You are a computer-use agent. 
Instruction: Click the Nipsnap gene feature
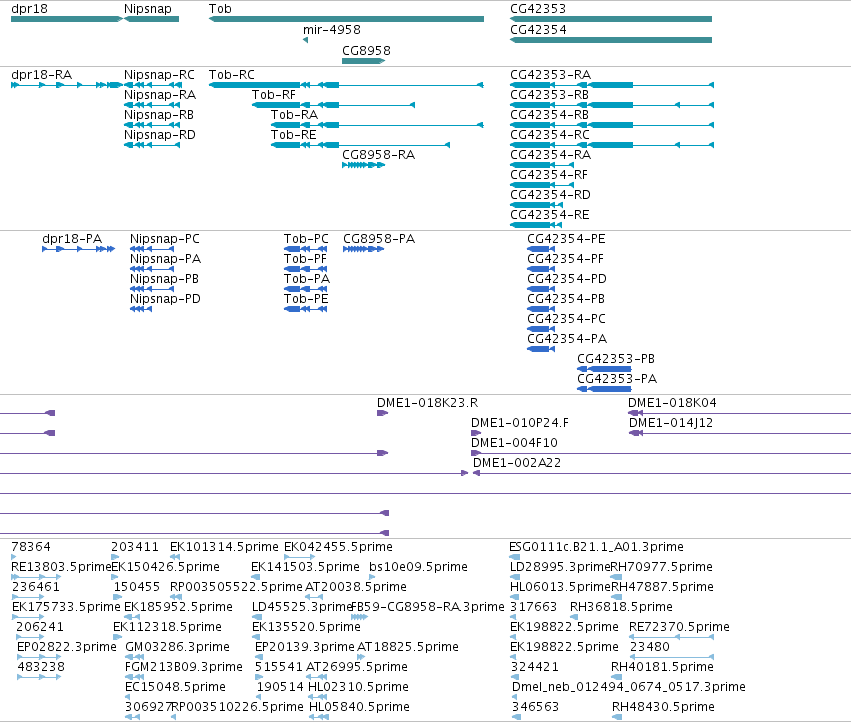tap(151, 19)
